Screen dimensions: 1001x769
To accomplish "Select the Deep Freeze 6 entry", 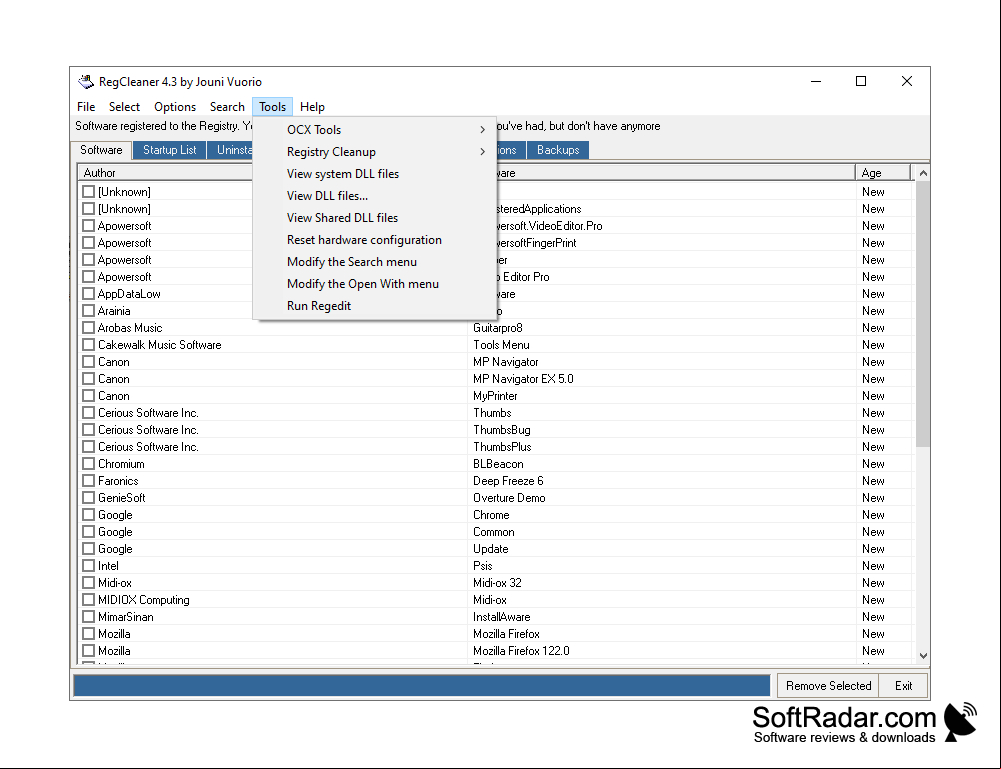I will pos(508,481).
